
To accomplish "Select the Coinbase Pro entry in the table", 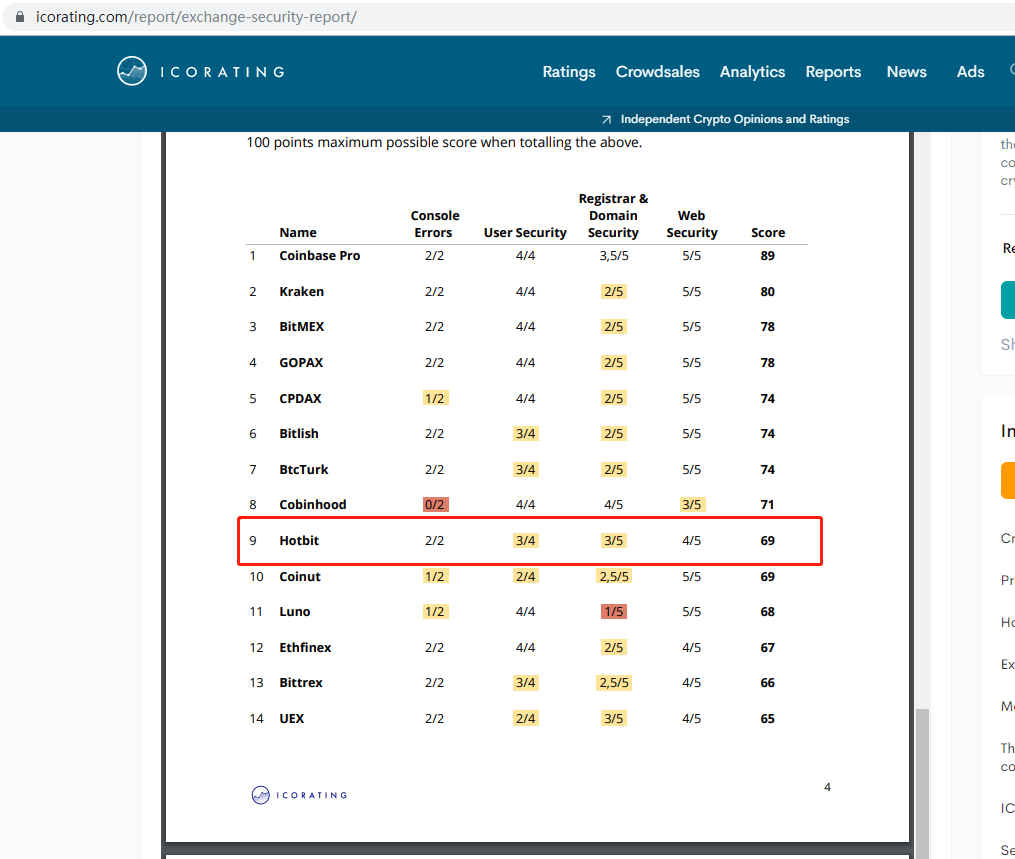I will tap(319, 256).
